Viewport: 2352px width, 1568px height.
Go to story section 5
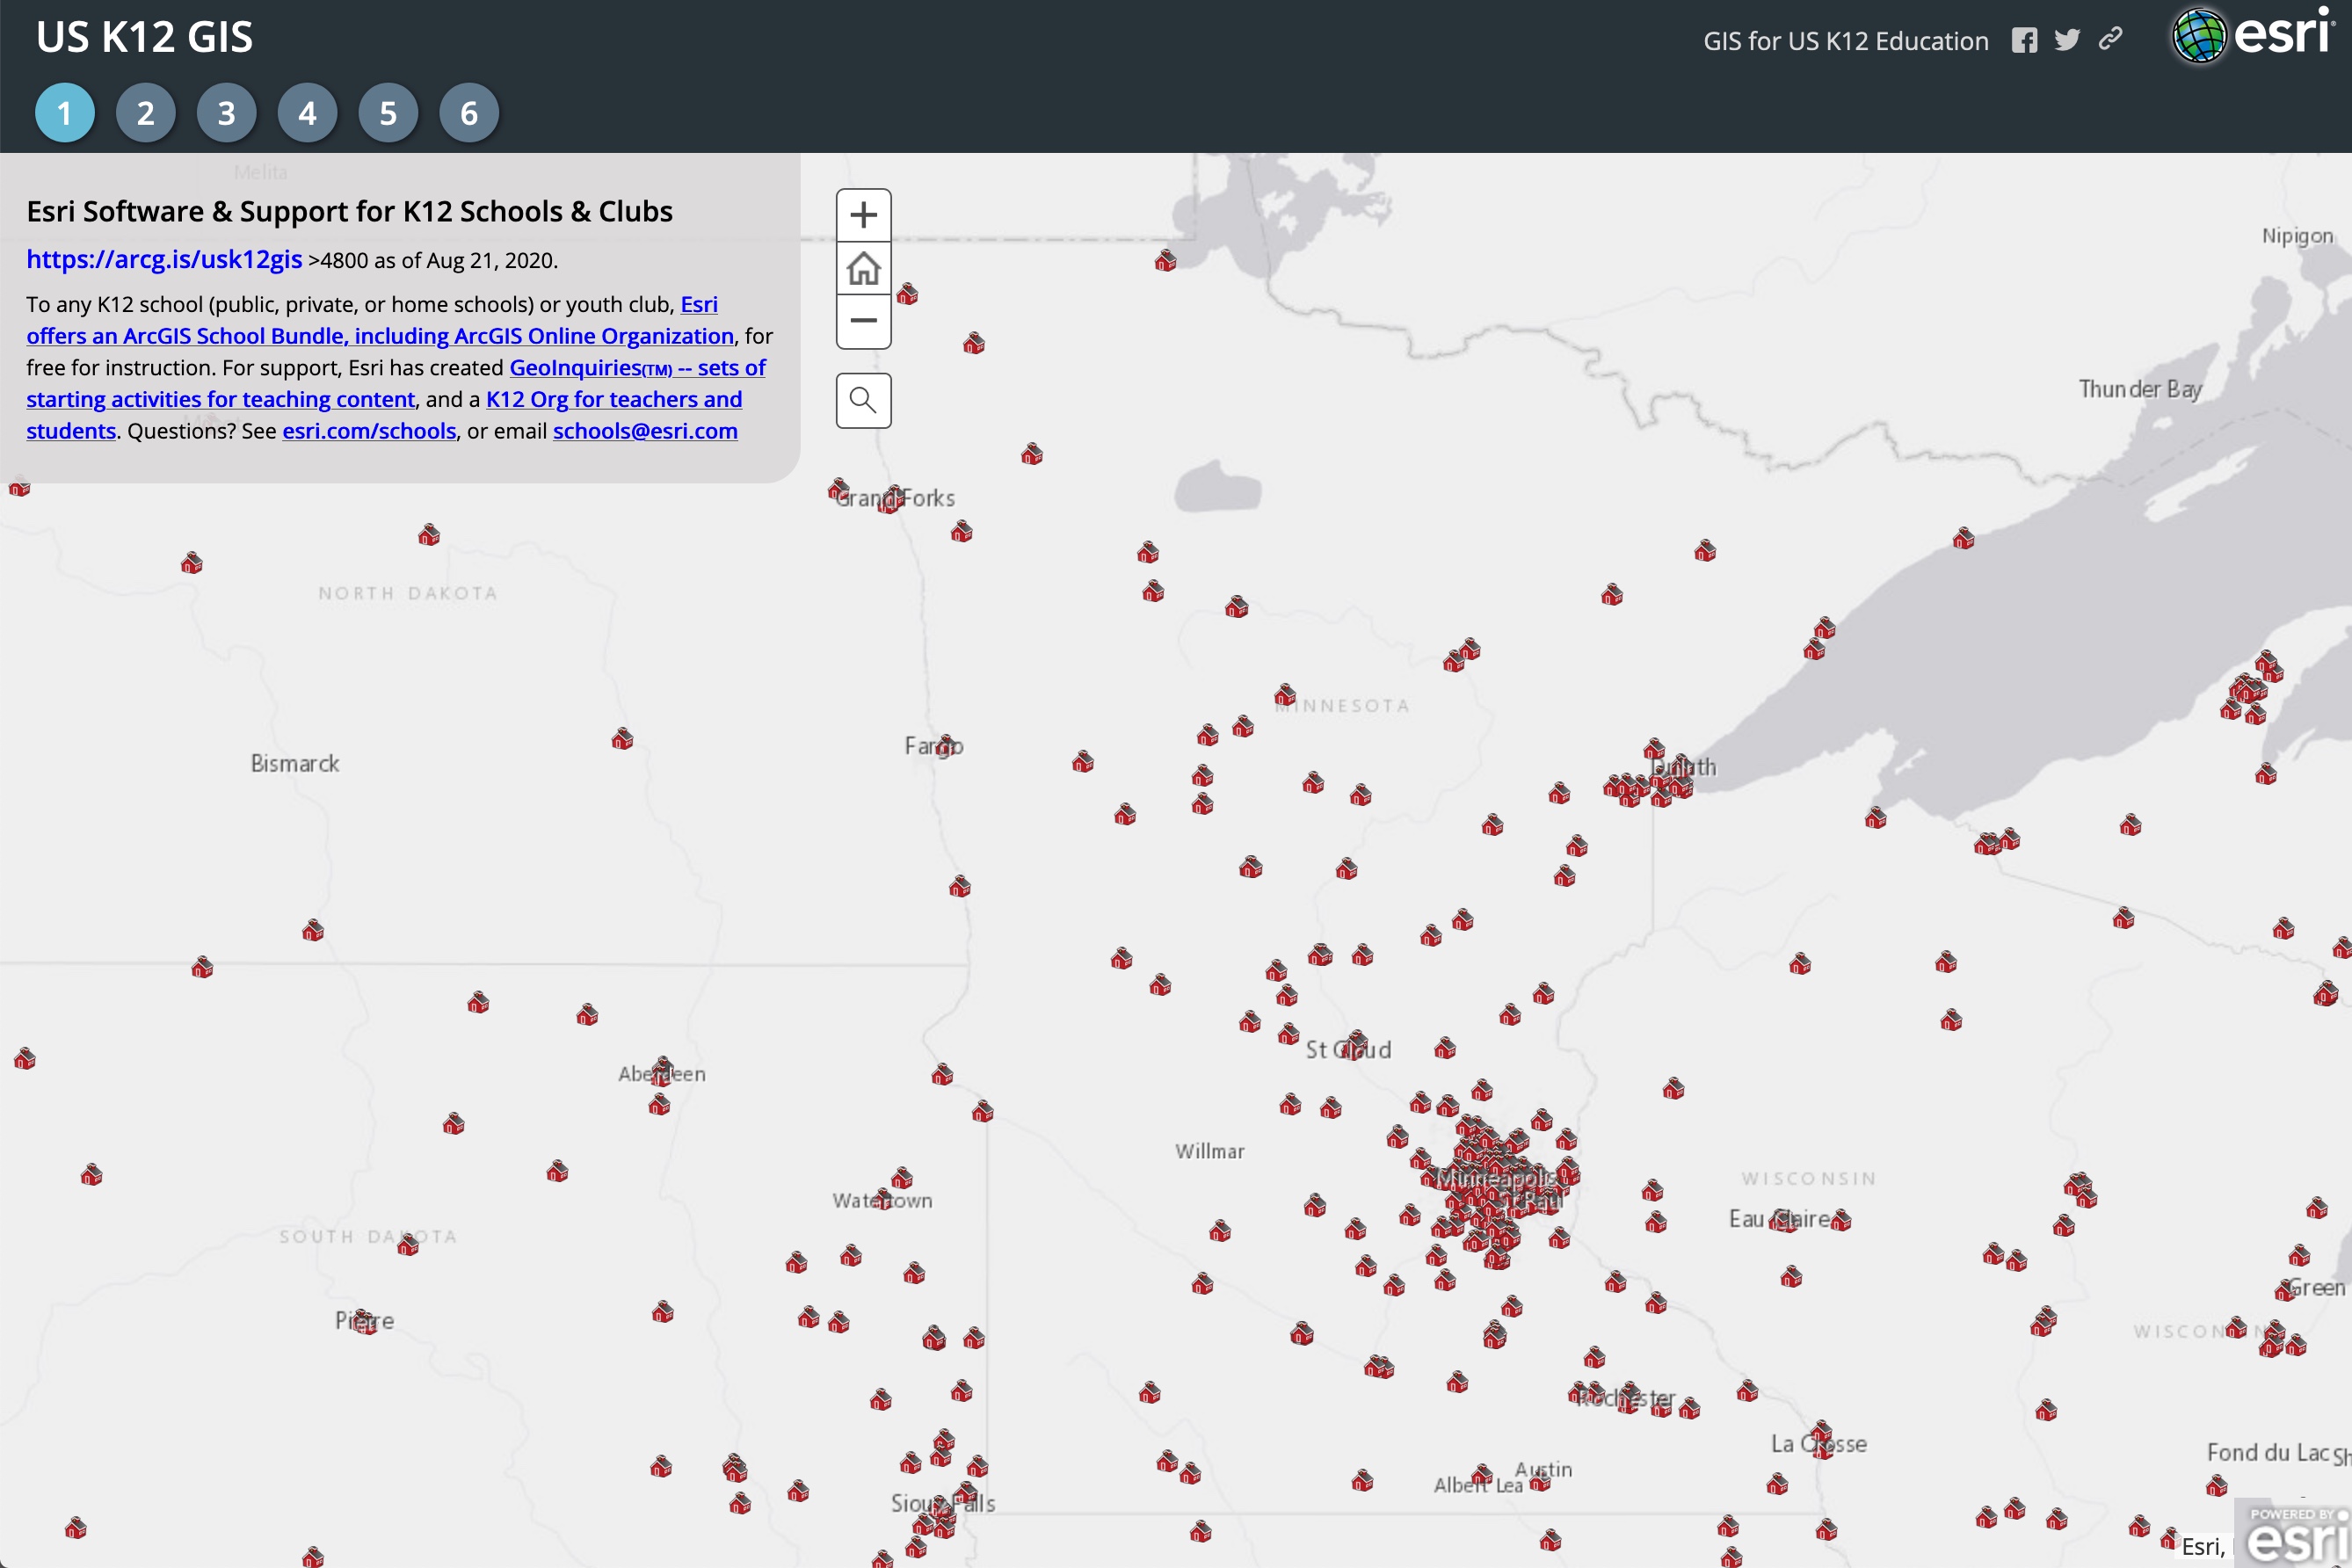(x=388, y=113)
